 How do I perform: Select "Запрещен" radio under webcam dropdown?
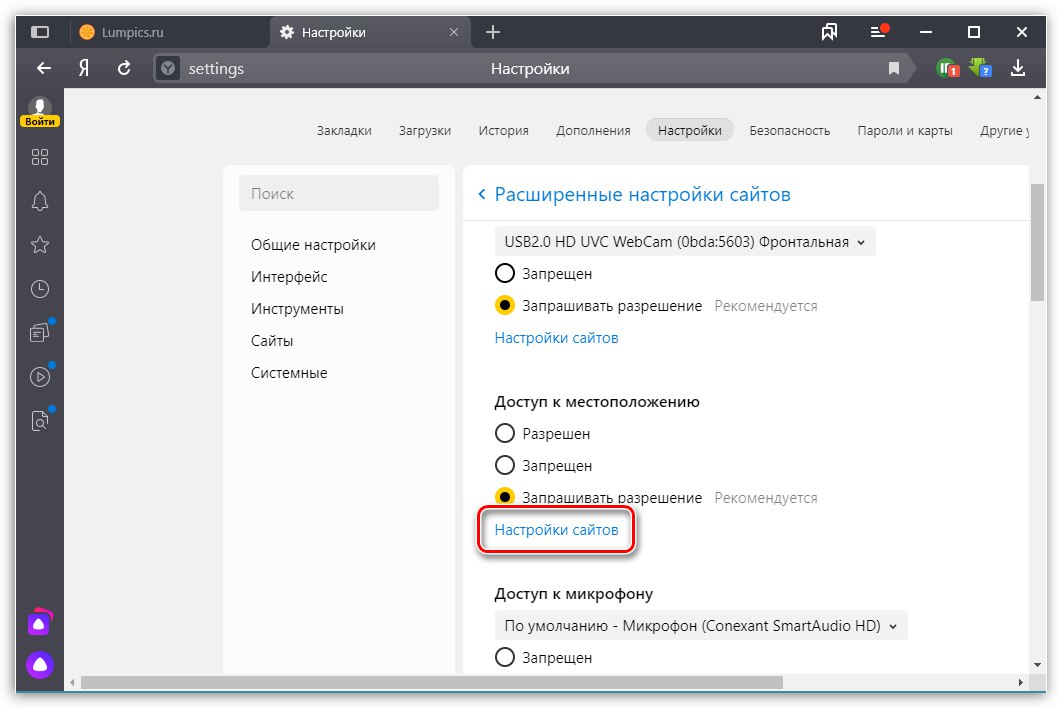click(505, 274)
